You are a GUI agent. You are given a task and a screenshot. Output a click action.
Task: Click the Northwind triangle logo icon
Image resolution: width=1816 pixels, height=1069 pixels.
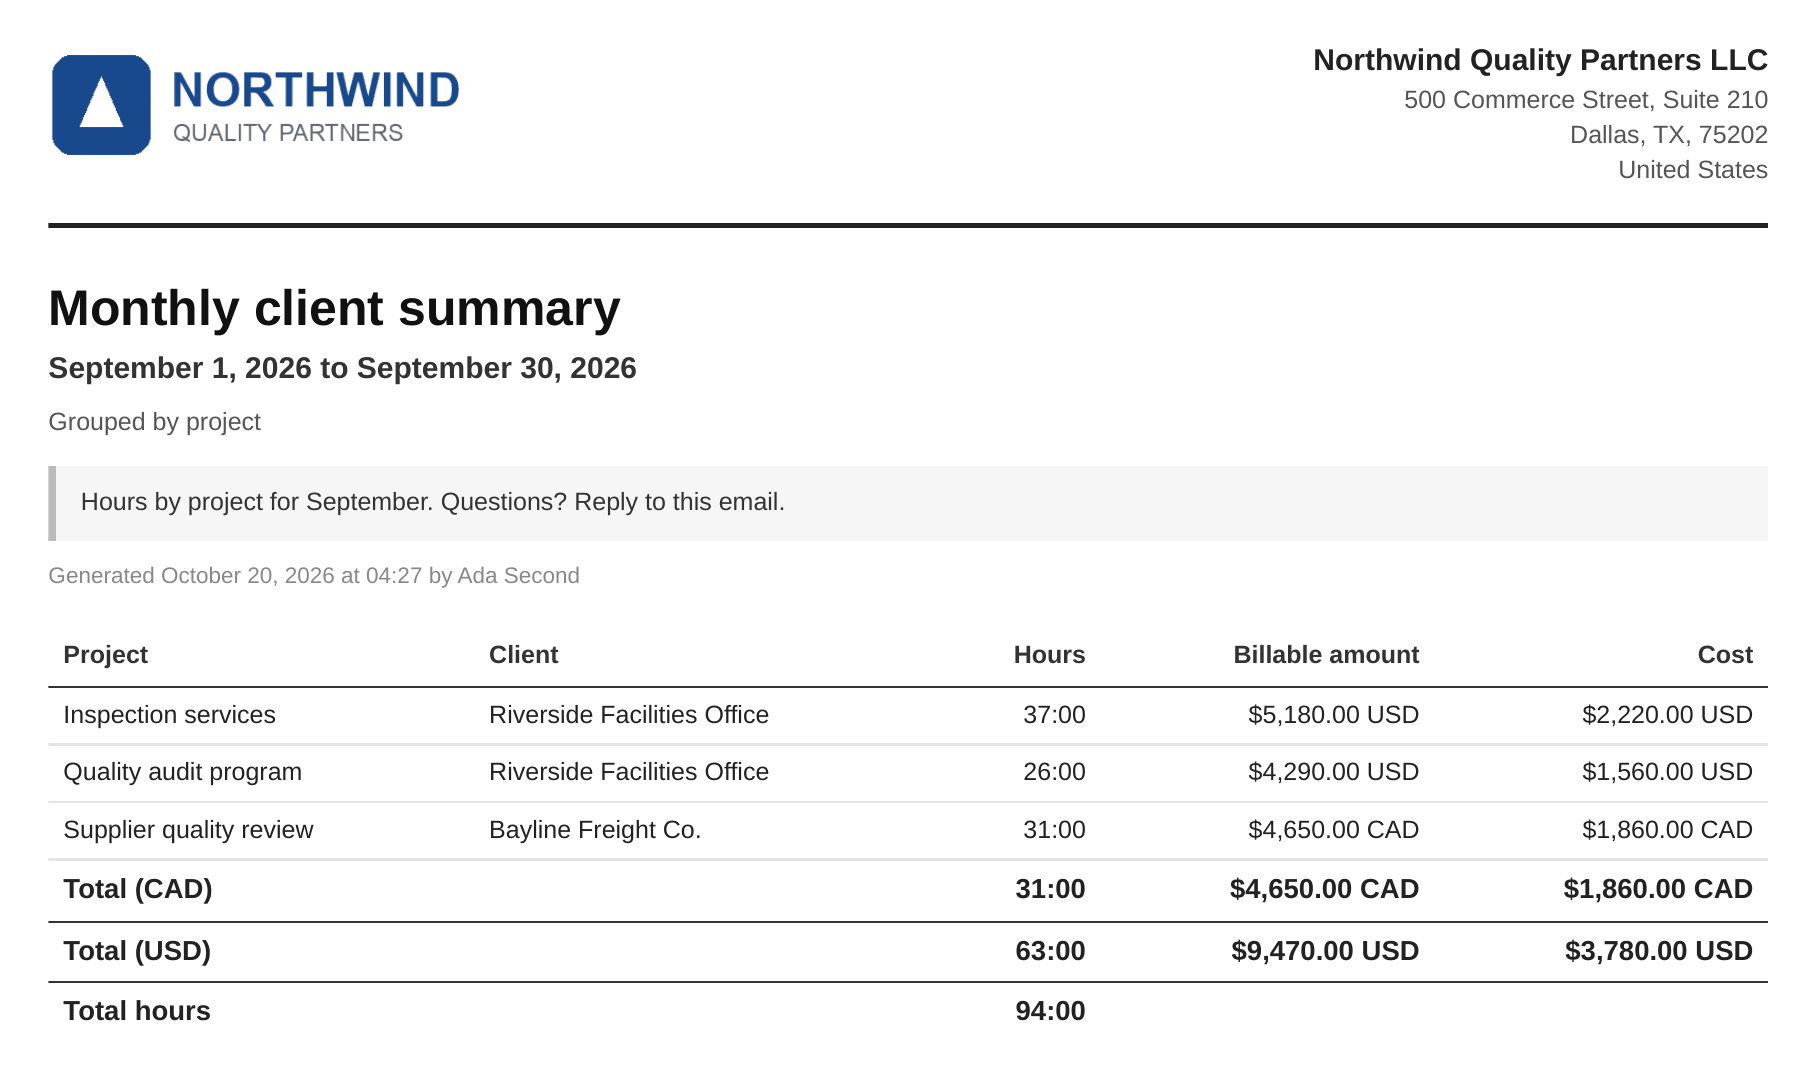[x=101, y=105]
